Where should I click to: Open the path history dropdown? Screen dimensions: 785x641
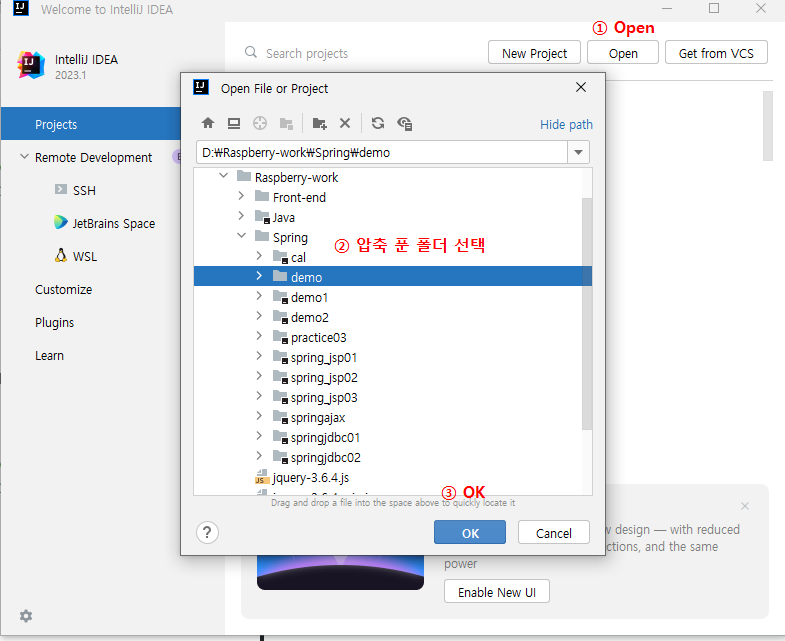[x=578, y=152]
